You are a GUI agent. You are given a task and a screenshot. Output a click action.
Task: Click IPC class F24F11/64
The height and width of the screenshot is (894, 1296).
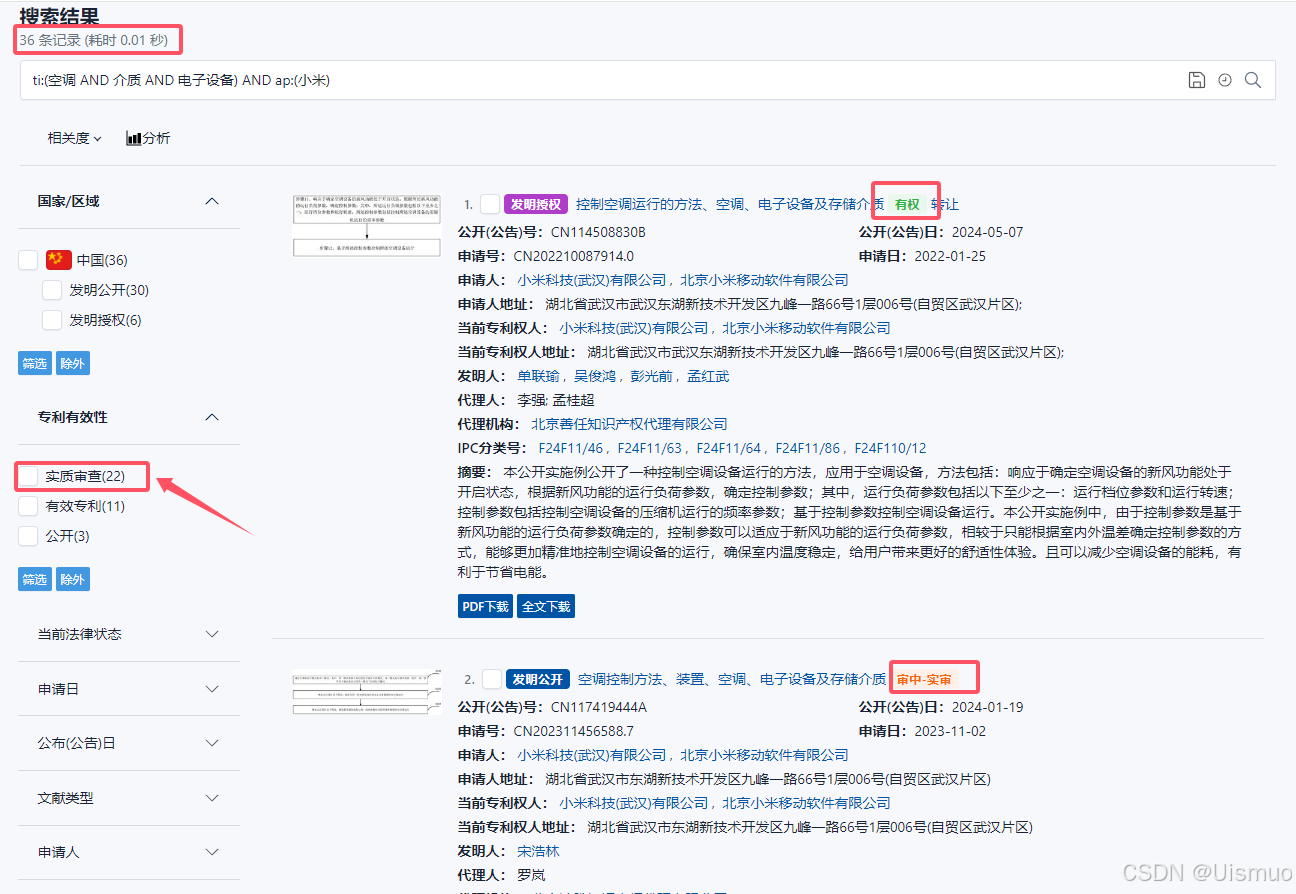coord(729,448)
